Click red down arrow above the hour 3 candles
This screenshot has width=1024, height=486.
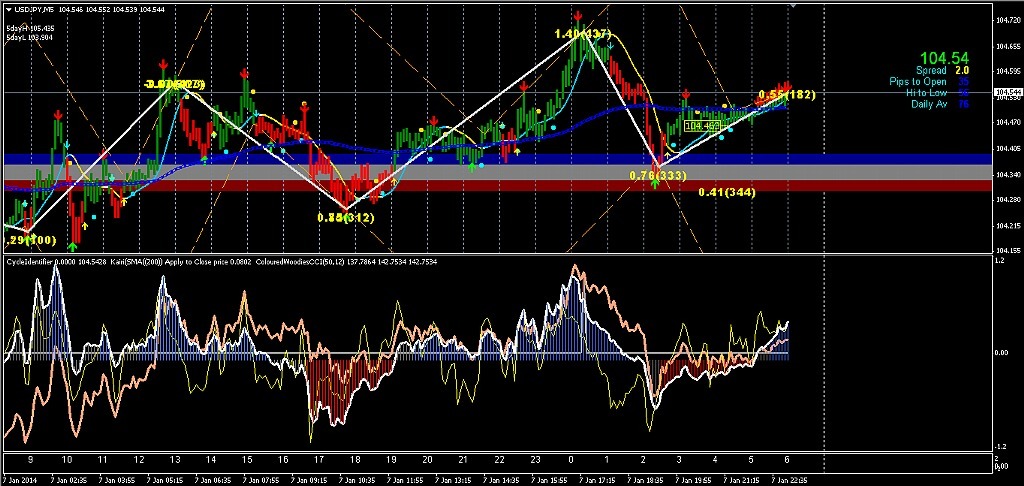(686, 95)
